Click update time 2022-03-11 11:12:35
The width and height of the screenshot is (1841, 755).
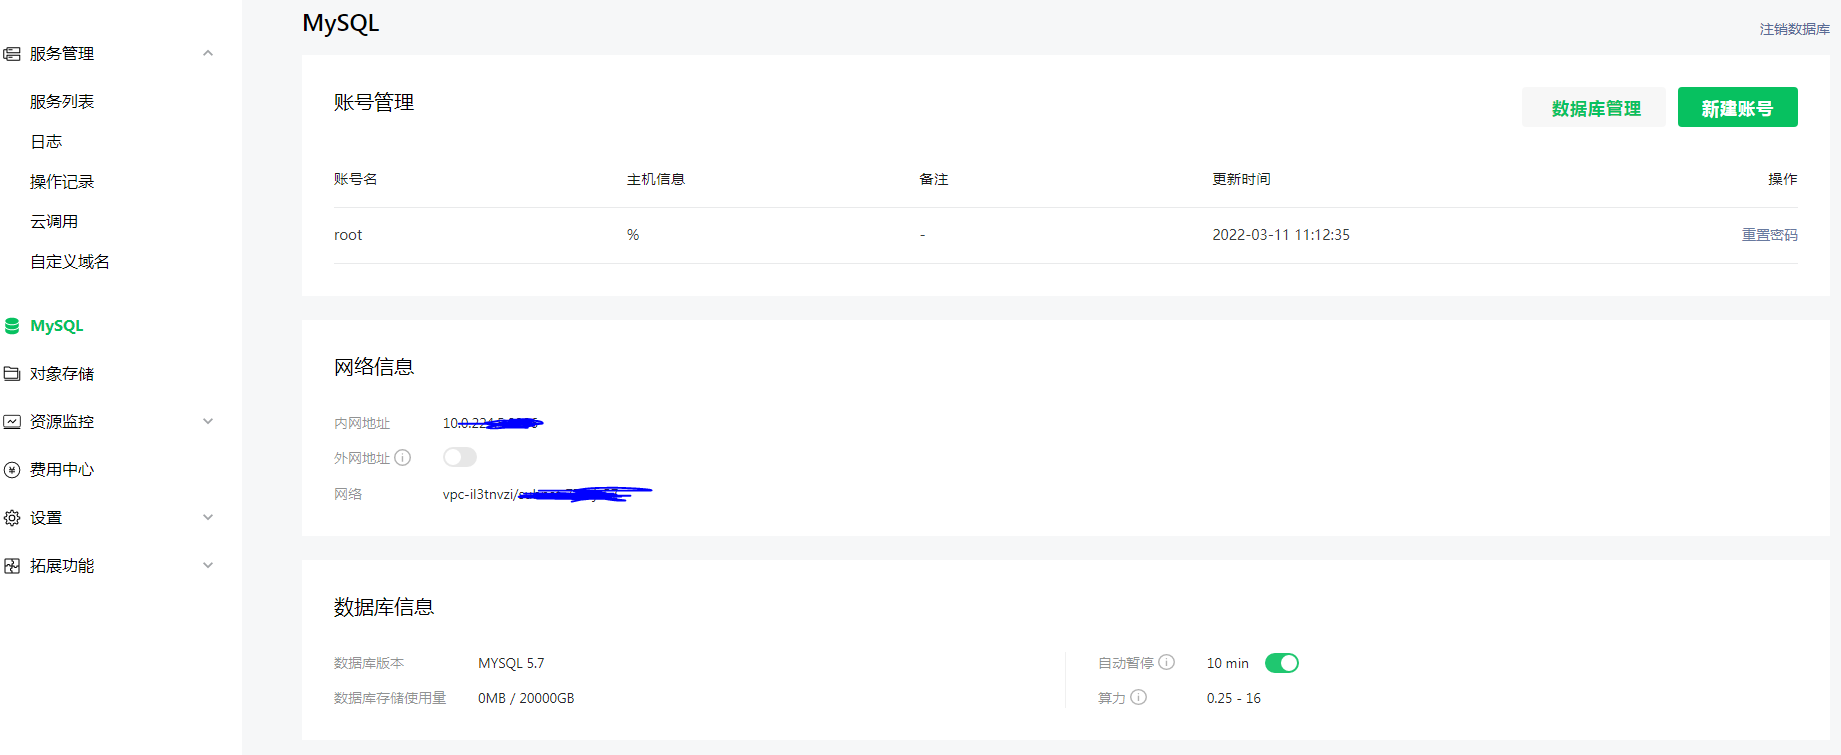1281,235
